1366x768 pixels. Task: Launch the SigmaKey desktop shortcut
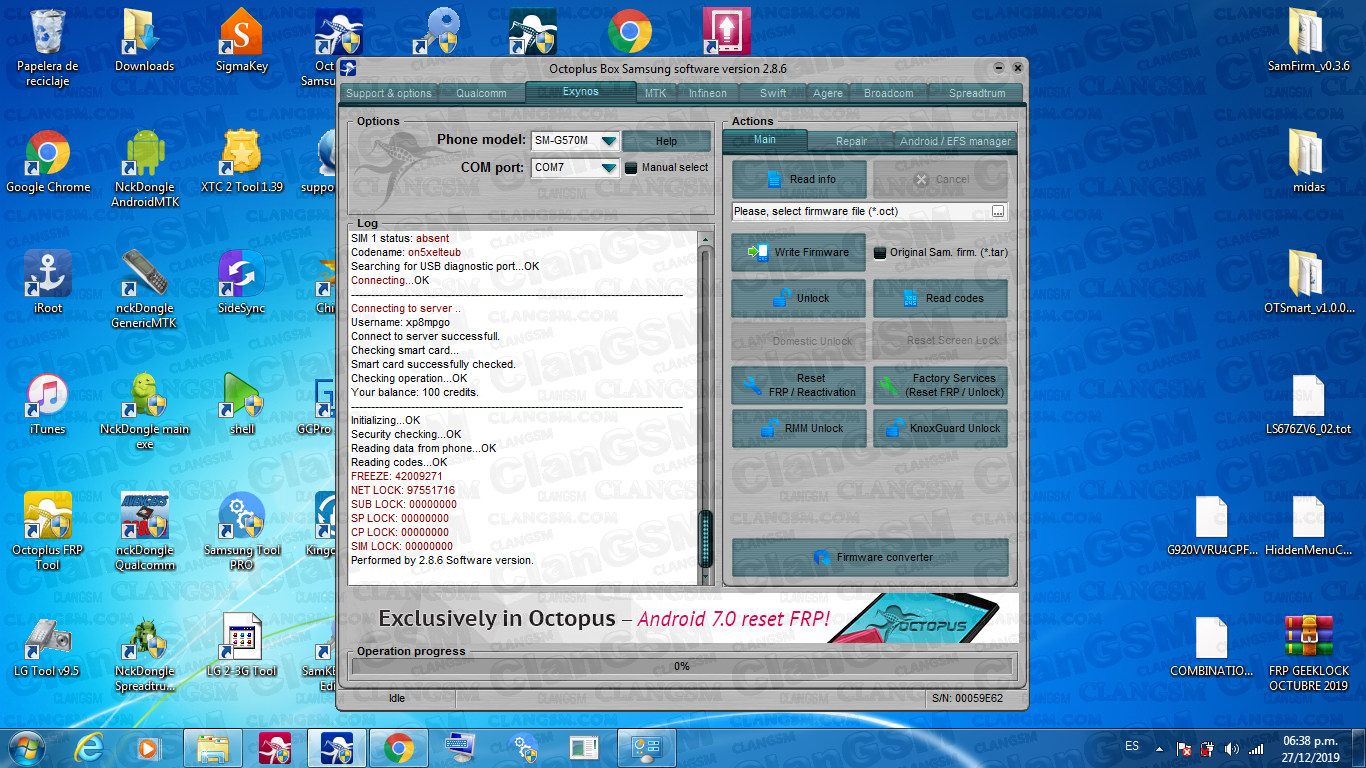click(242, 40)
